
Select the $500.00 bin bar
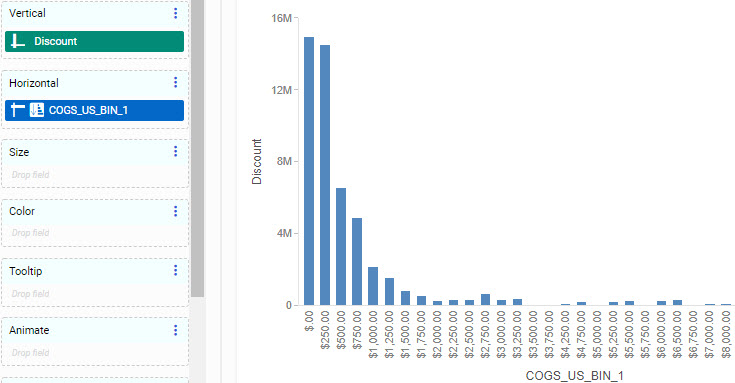(341, 247)
